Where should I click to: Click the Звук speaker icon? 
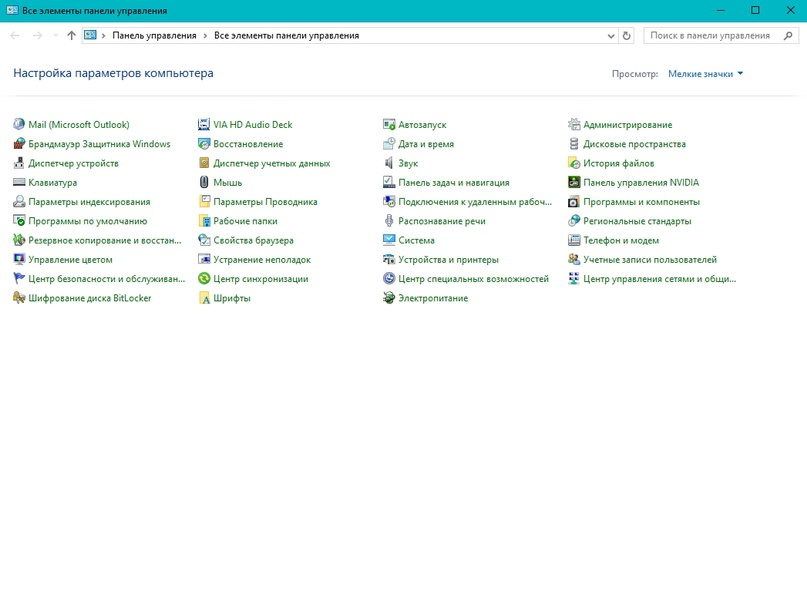[389, 163]
